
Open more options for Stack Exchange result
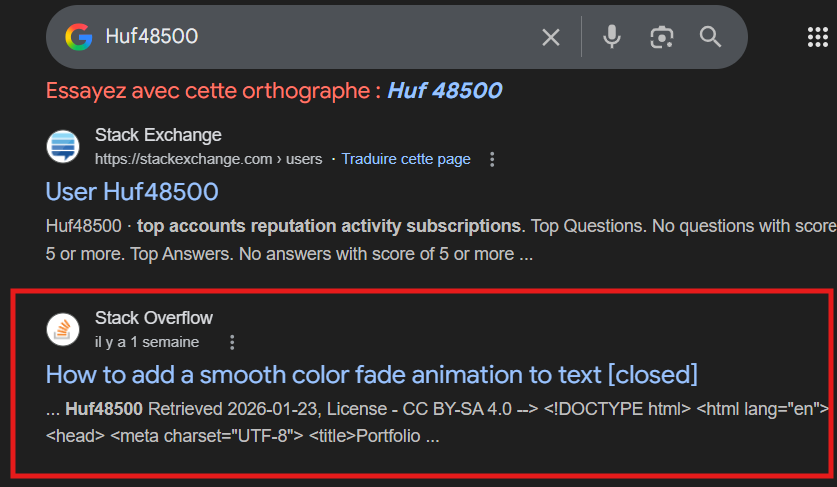[x=491, y=159]
